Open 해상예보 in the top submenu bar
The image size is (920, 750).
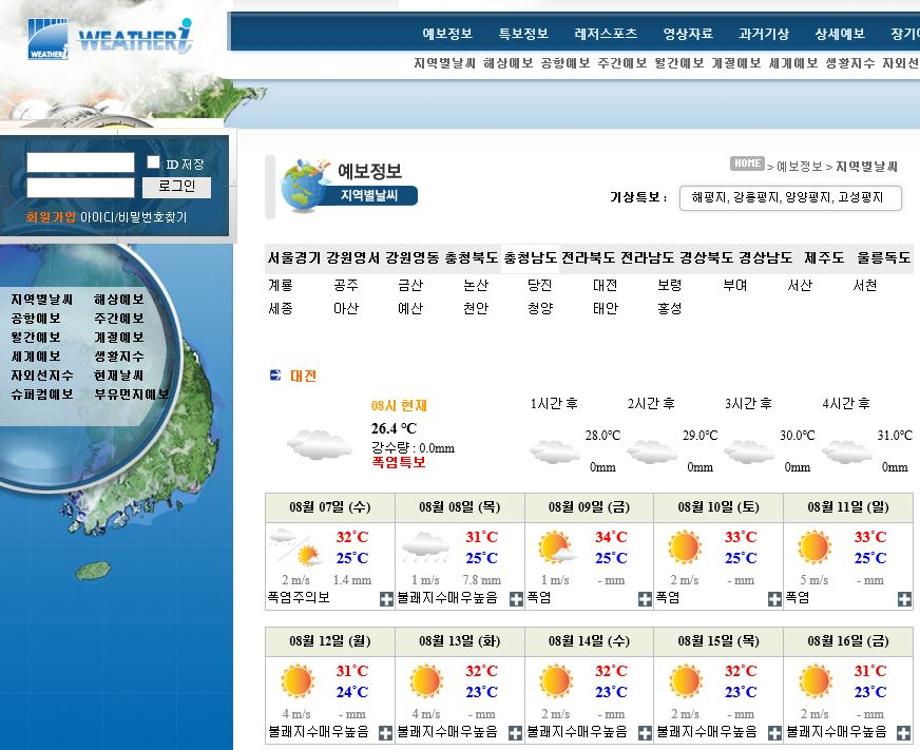pos(508,63)
